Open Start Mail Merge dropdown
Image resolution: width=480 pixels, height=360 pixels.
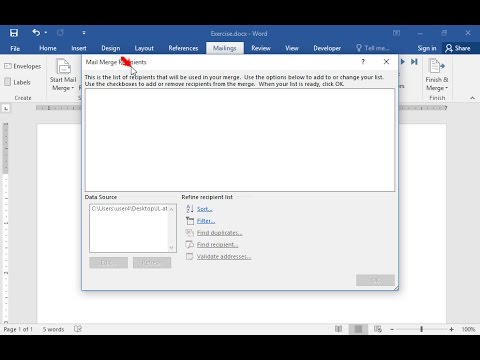pyautogui.click(x=63, y=75)
